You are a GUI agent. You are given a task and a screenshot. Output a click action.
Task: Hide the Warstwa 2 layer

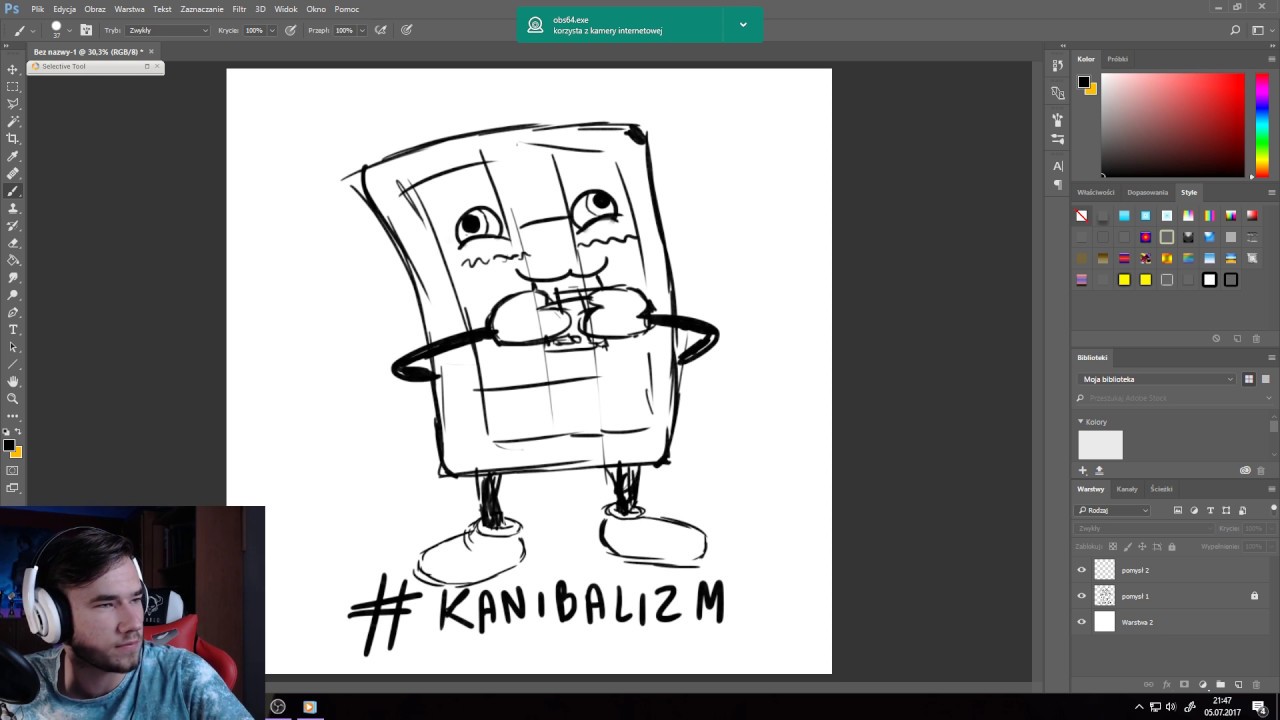[1081, 622]
